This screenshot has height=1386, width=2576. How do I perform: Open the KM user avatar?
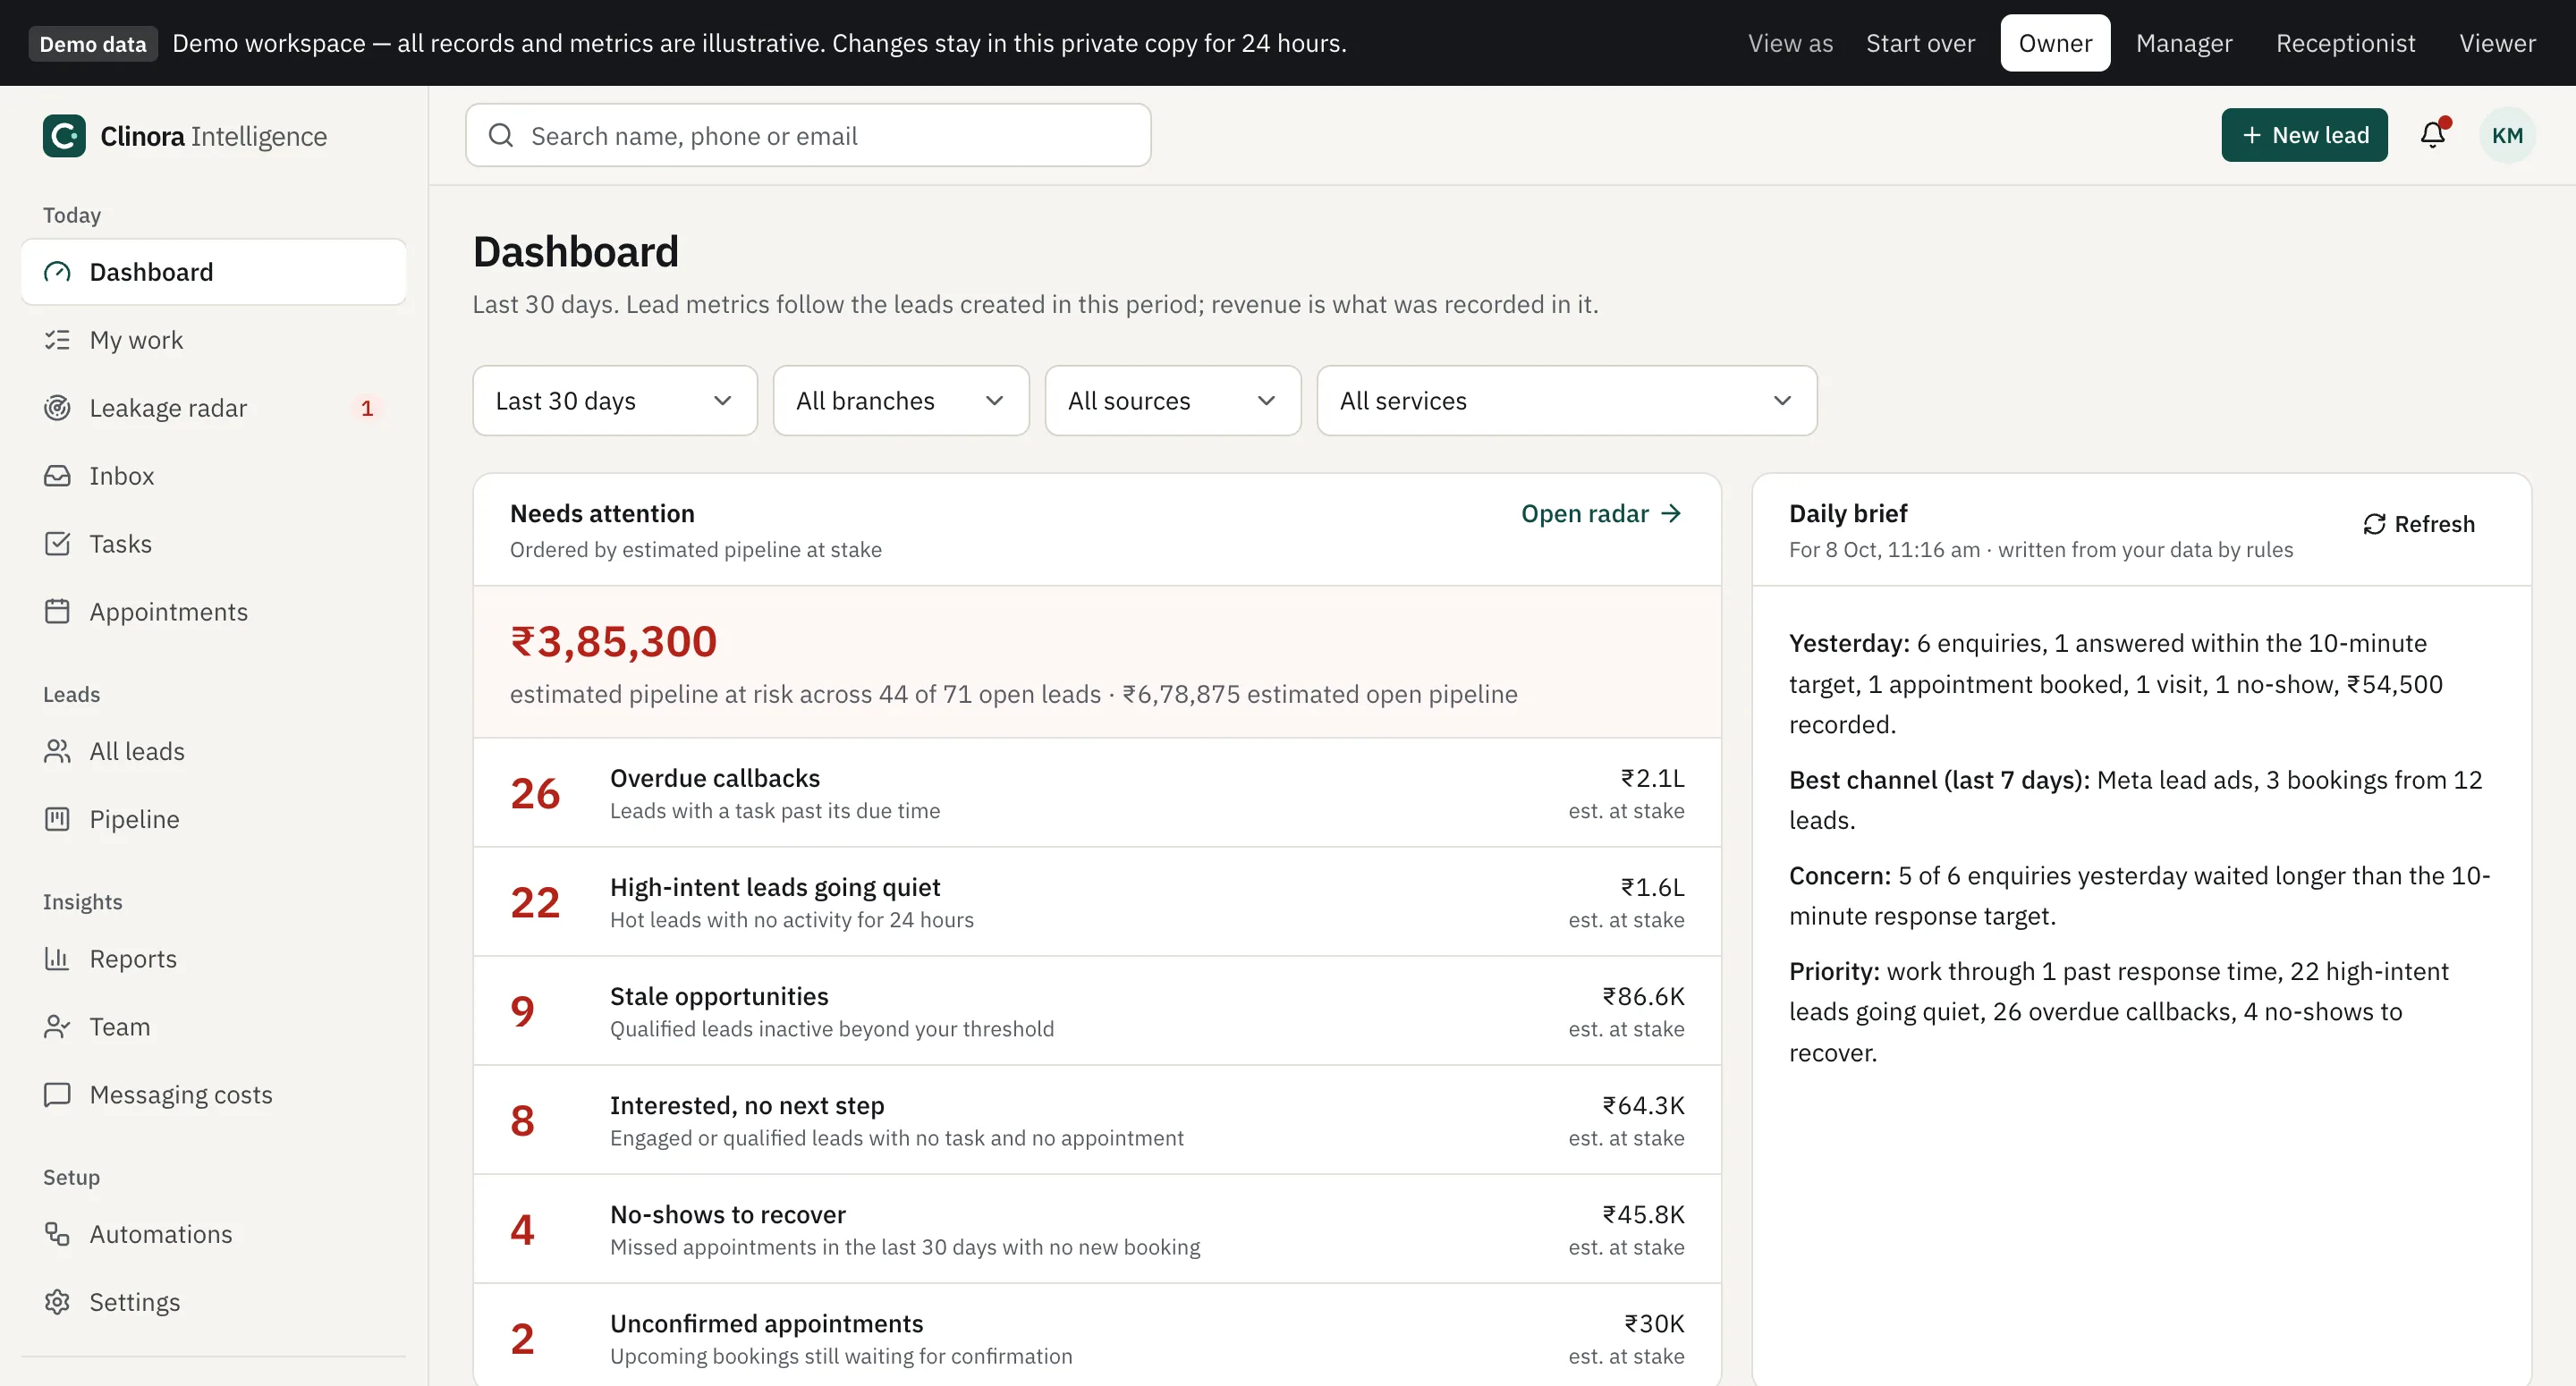click(x=2507, y=135)
